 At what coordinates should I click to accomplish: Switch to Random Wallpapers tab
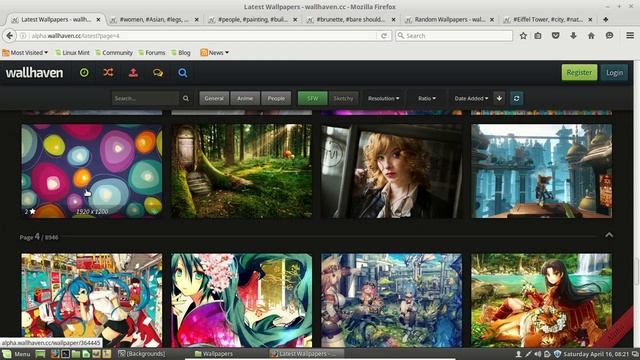(449, 19)
